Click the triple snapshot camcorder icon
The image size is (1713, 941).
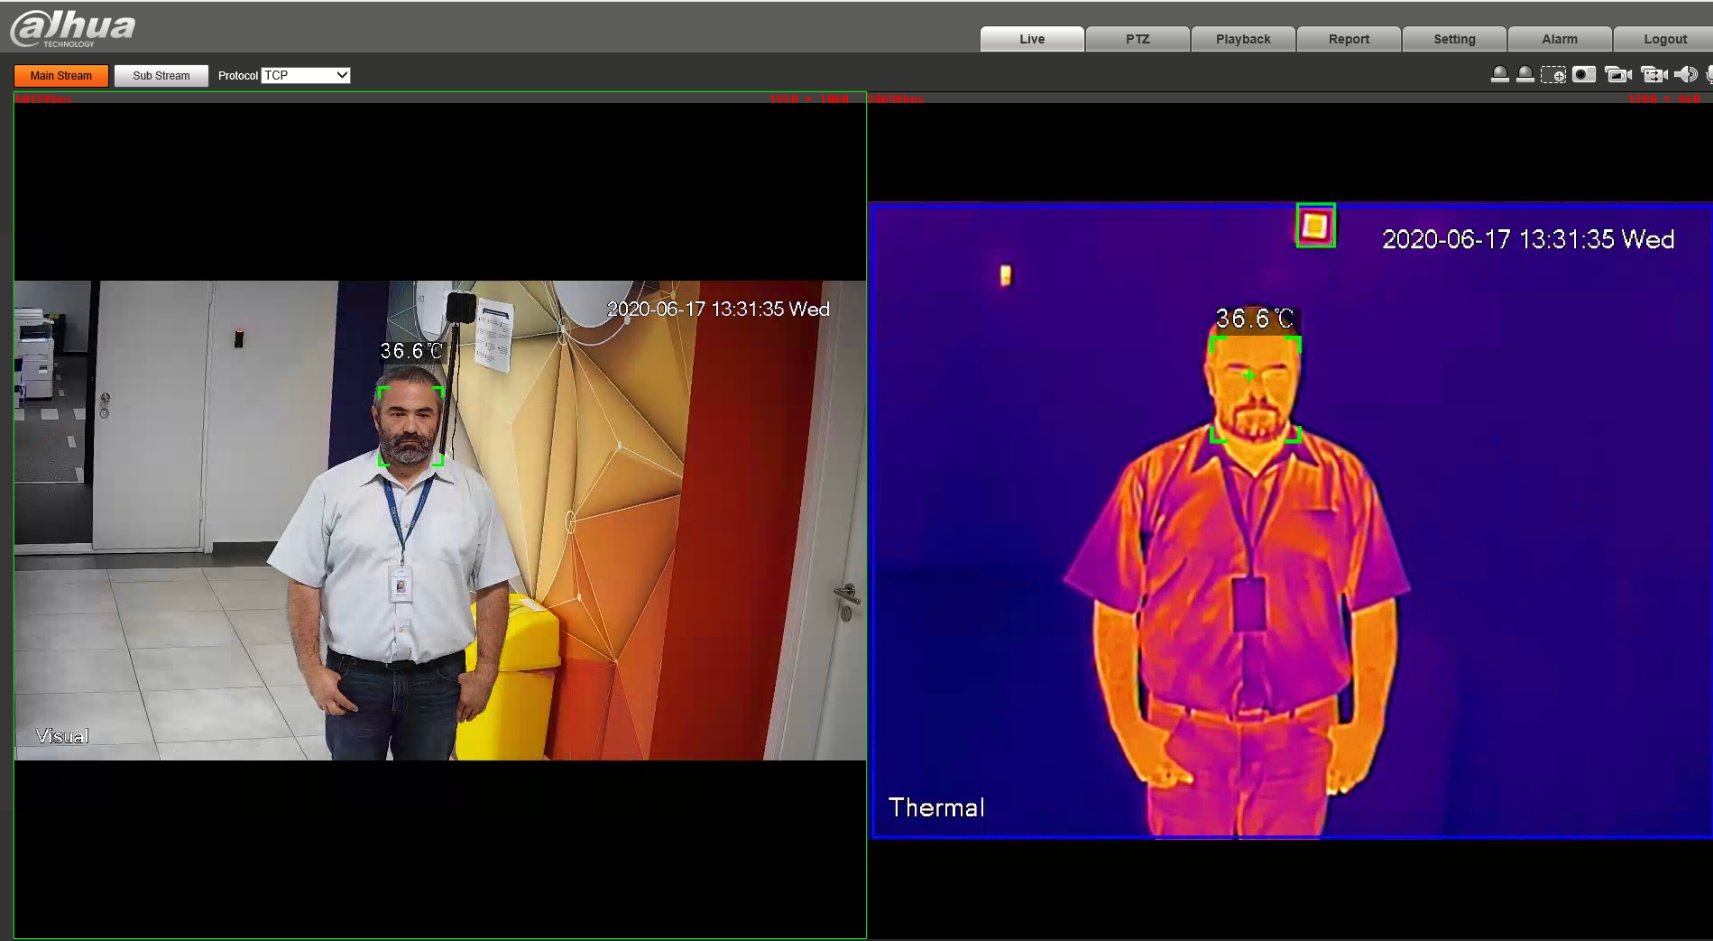click(x=1617, y=75)
